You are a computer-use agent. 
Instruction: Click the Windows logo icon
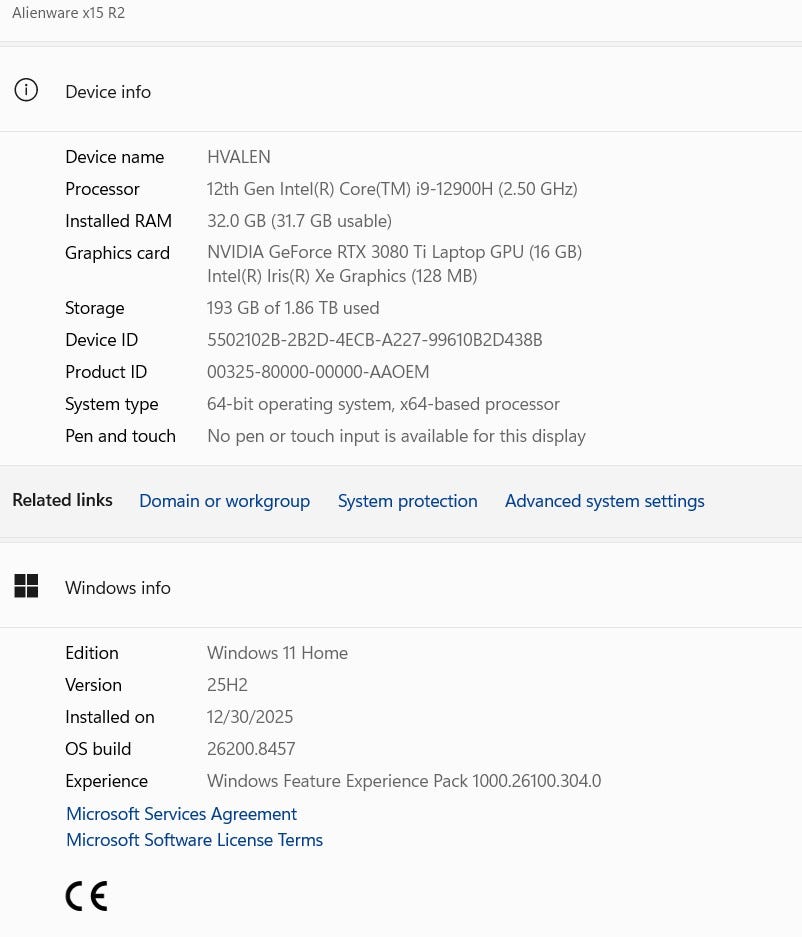pyautogui.click(x=26, y=586)
